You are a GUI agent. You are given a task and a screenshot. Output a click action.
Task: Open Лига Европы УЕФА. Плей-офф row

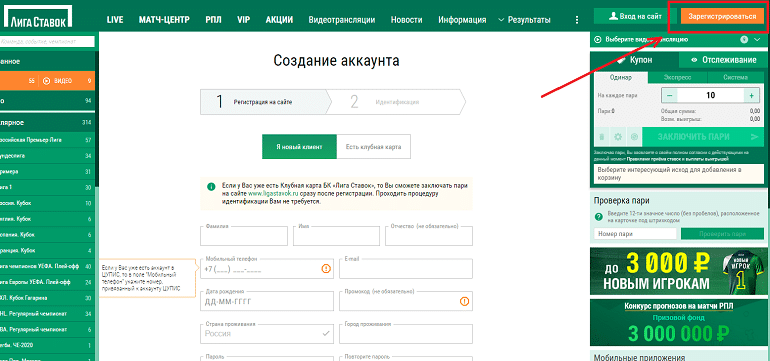tap(48, 282)
